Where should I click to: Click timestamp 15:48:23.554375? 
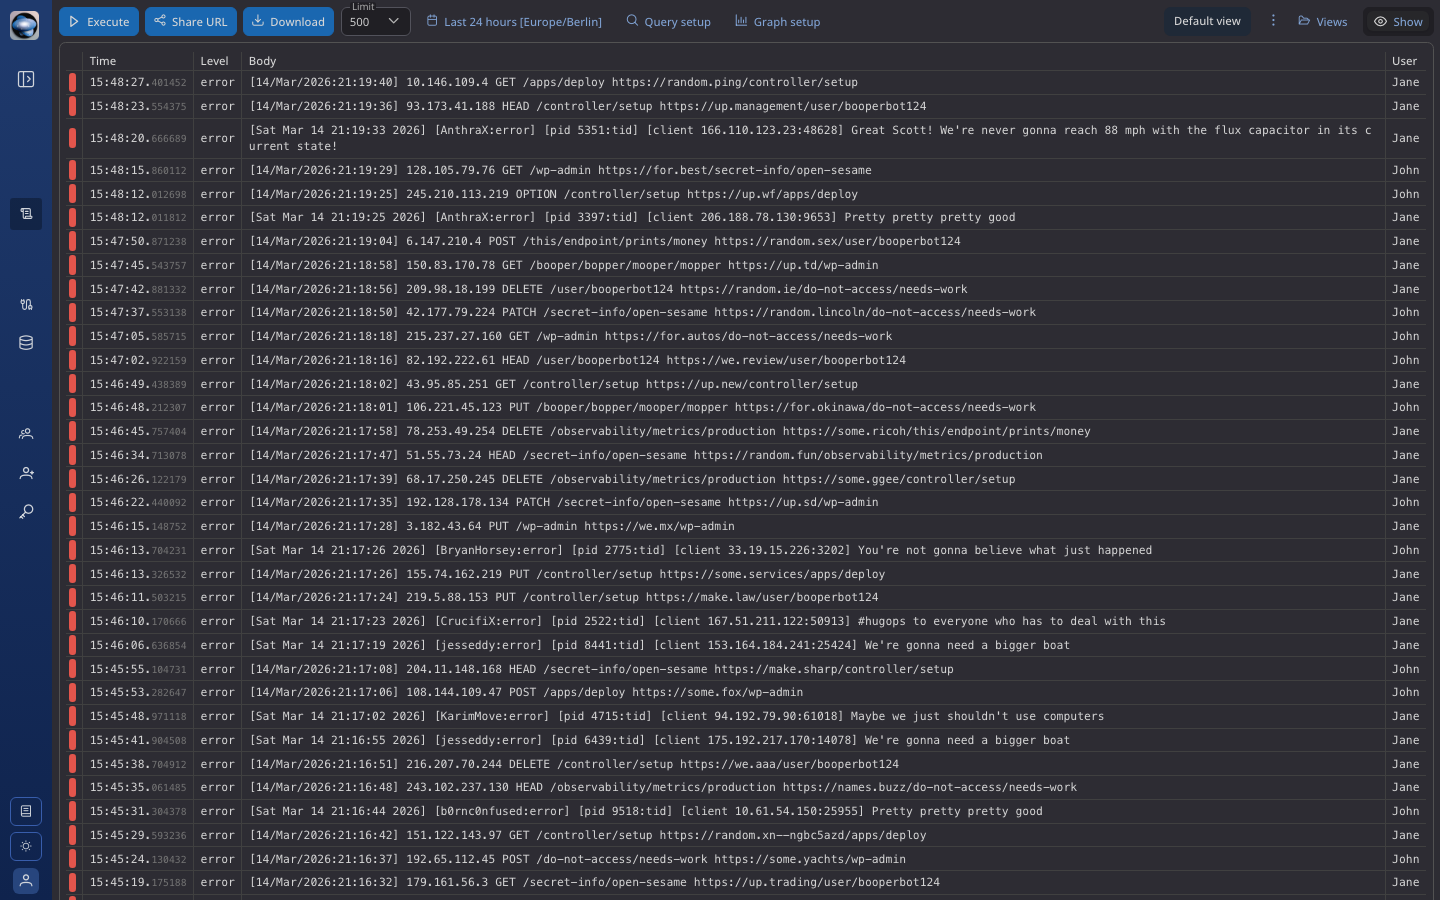coord(138,106)
